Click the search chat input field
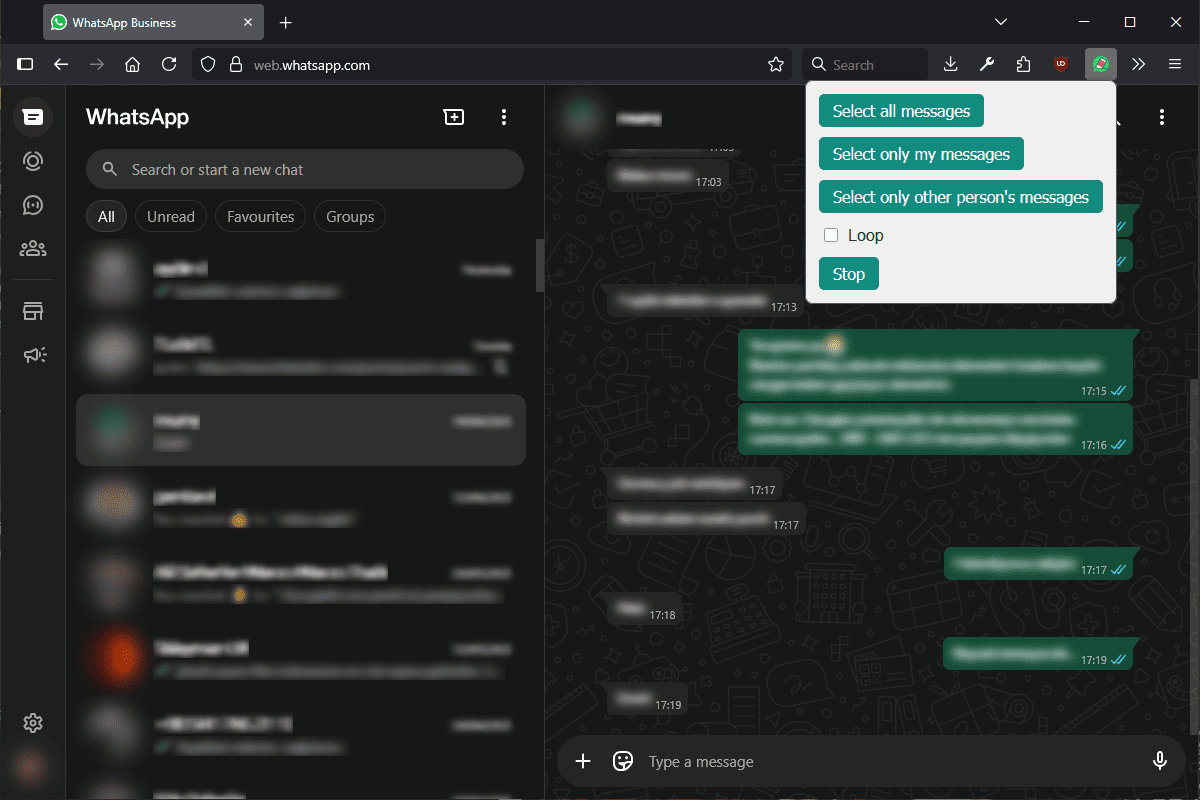The width and height of the screenshot is (1200, 800). [x=305, y=170]
